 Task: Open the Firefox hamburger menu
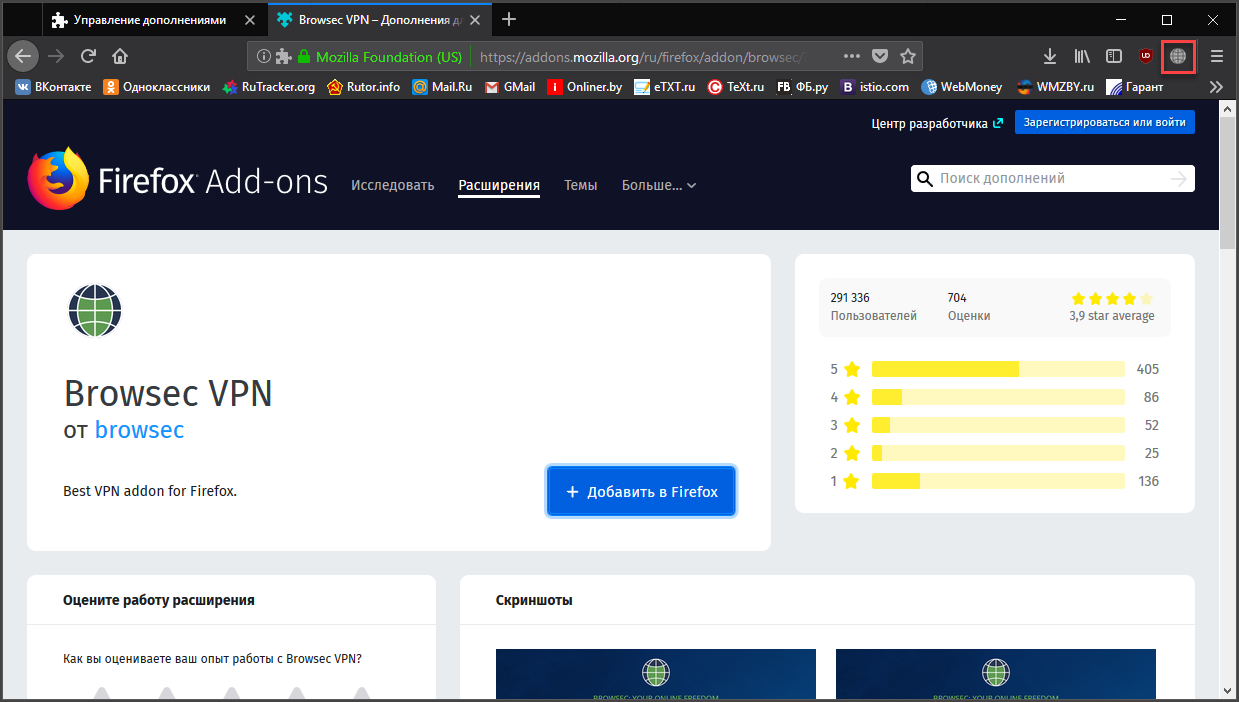(1216, 56)
